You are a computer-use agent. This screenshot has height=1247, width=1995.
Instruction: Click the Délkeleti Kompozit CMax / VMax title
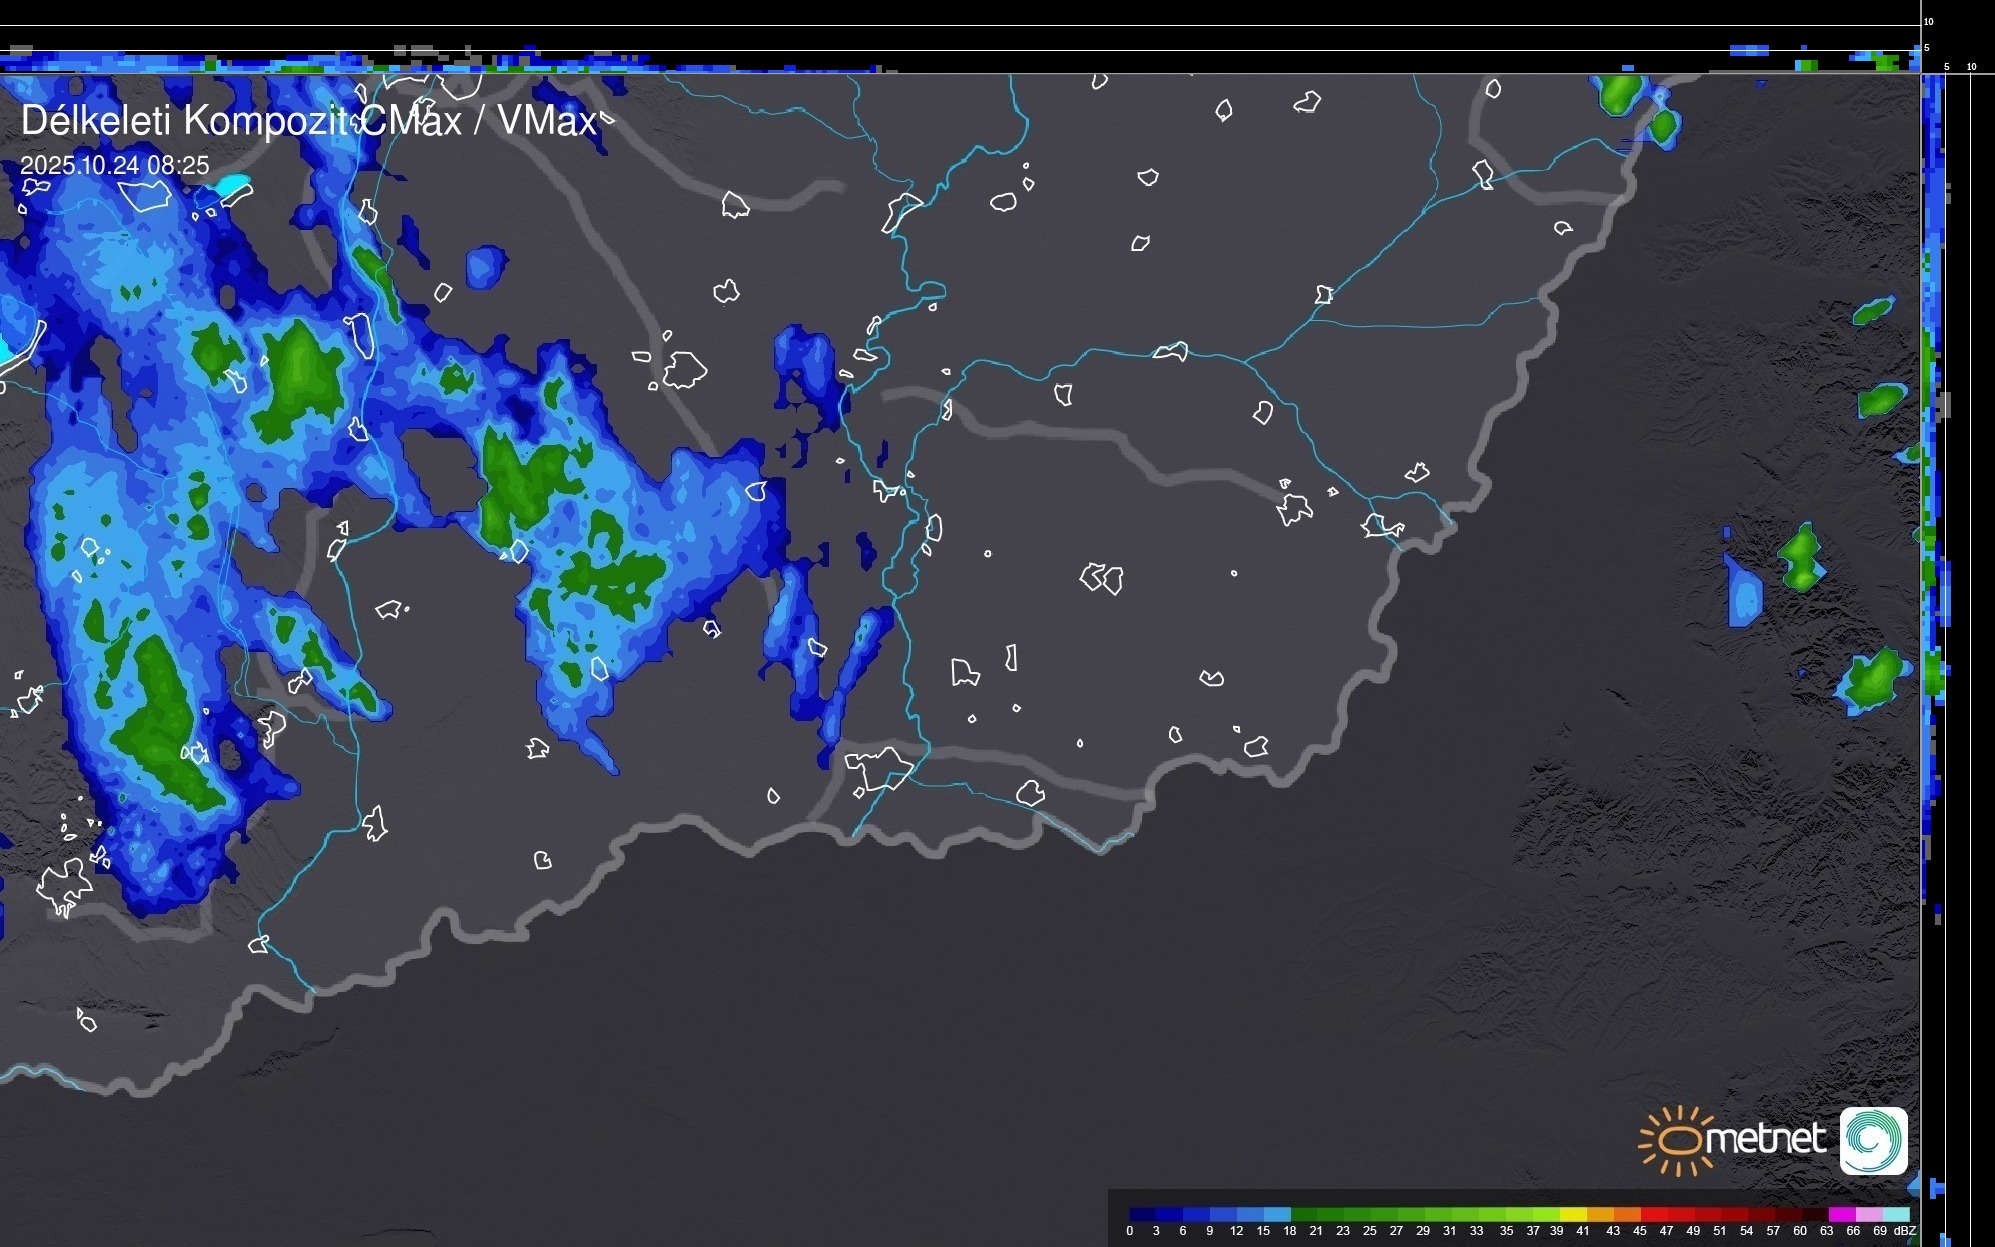[308, 121]
